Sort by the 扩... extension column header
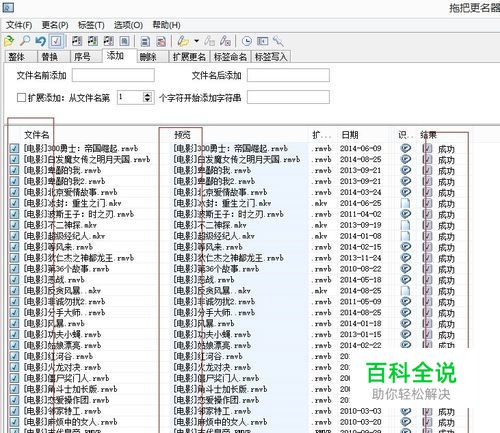Image resolution: width=500 pixels, height=433 pixels. (321, 135)
